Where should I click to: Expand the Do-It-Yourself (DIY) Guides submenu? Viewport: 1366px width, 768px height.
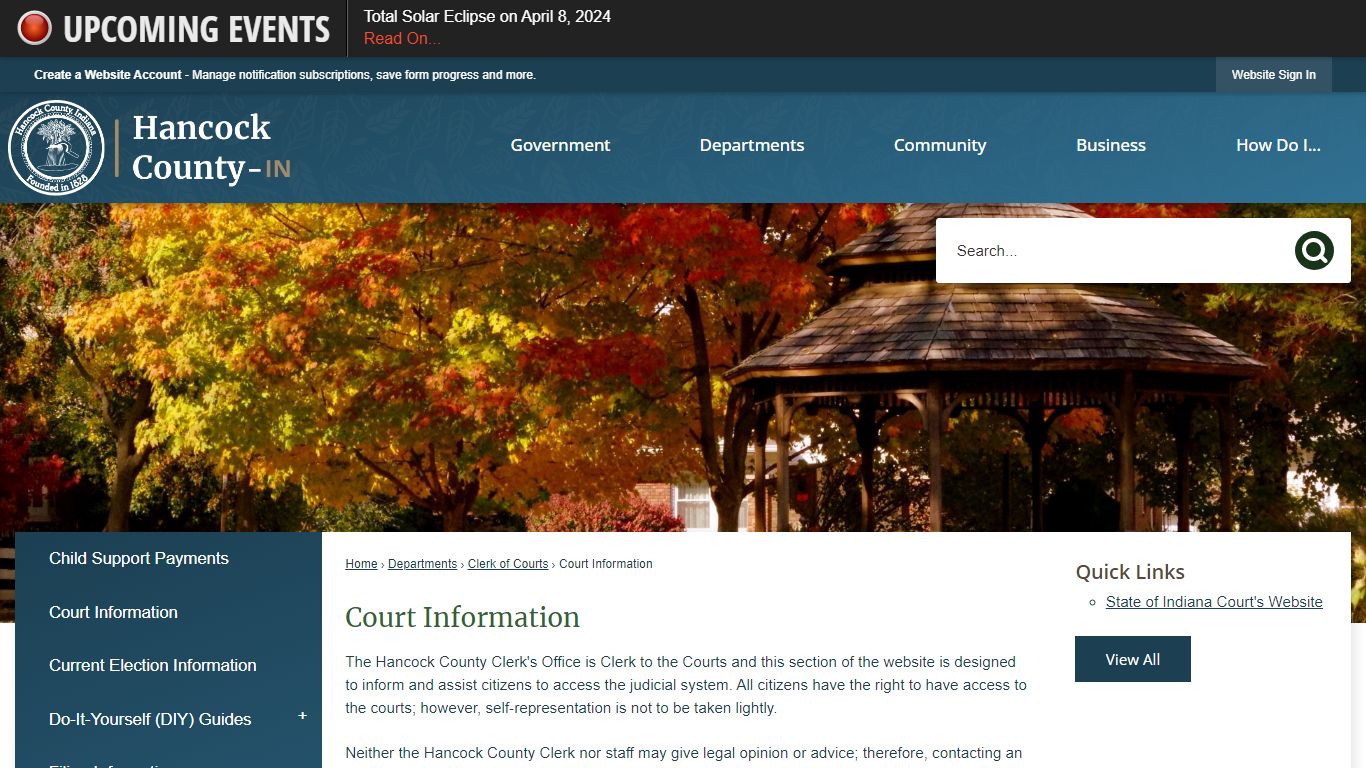[302, 716]
